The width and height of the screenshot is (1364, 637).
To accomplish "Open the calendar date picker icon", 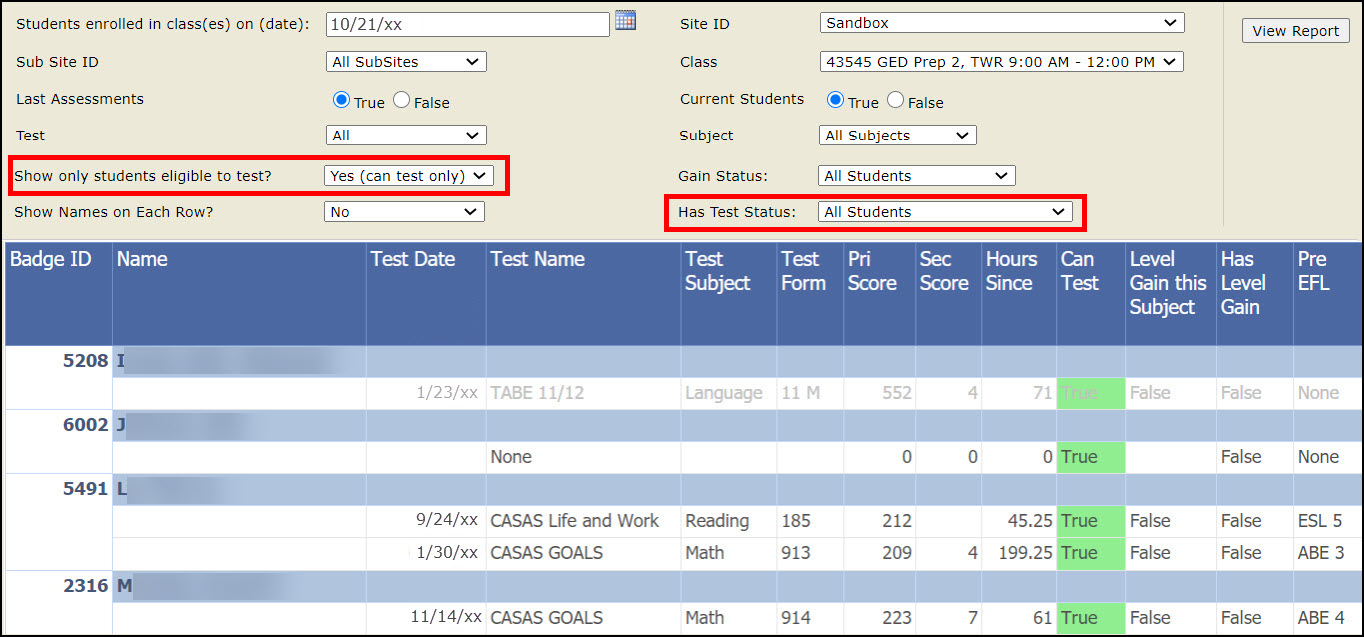I will pyautogui.click(x=625, y=21).
